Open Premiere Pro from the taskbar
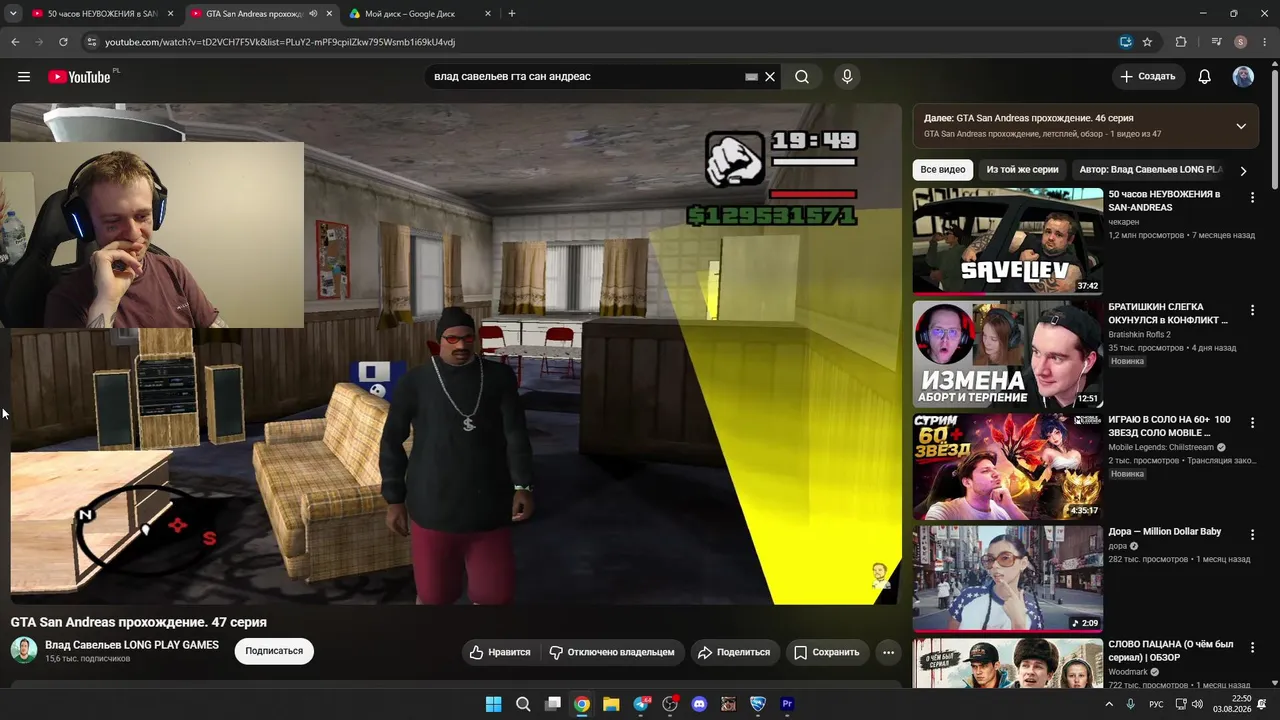Image resolution: width=1280 pixels, height=720 pixels. coord(787,704)
